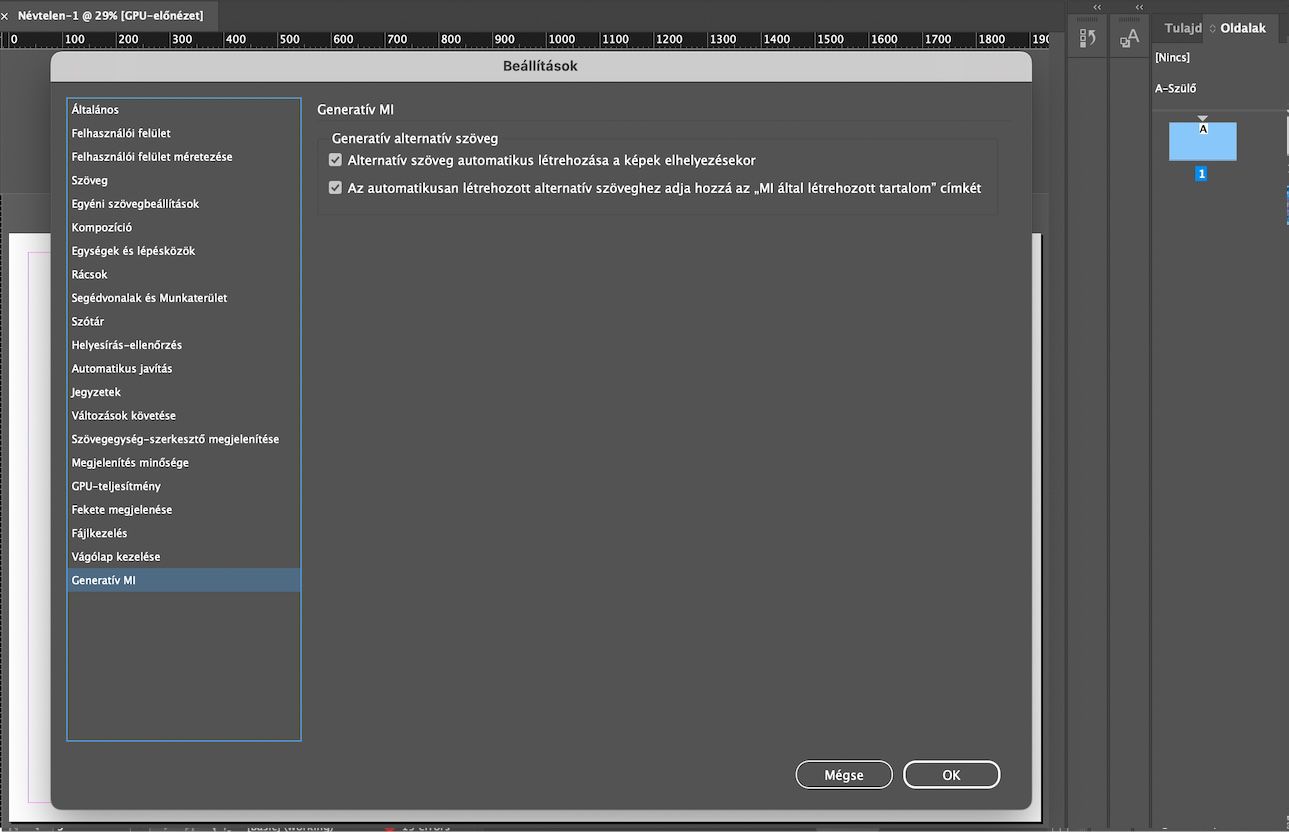Select Vágólap kezelése category
This screenshot has height=832, width=1289.
point(184,556)
